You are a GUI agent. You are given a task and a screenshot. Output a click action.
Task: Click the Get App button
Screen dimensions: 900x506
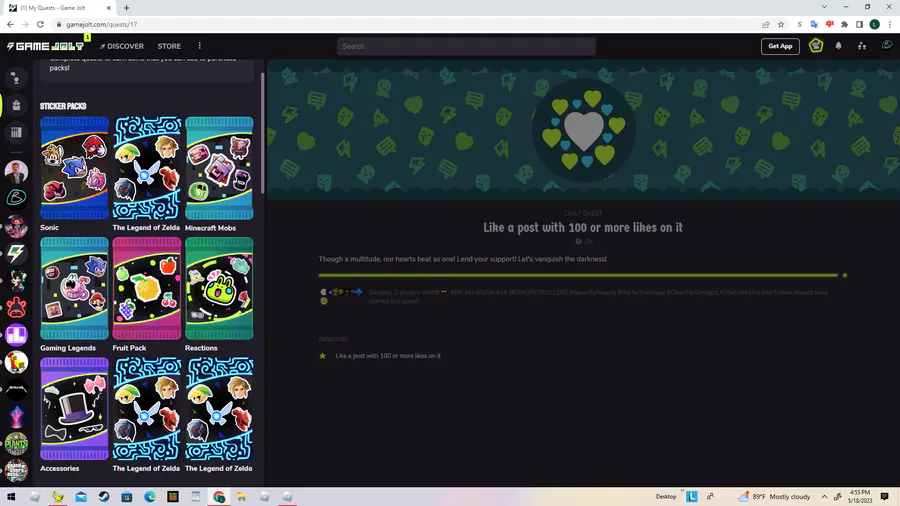pos(780,46)
